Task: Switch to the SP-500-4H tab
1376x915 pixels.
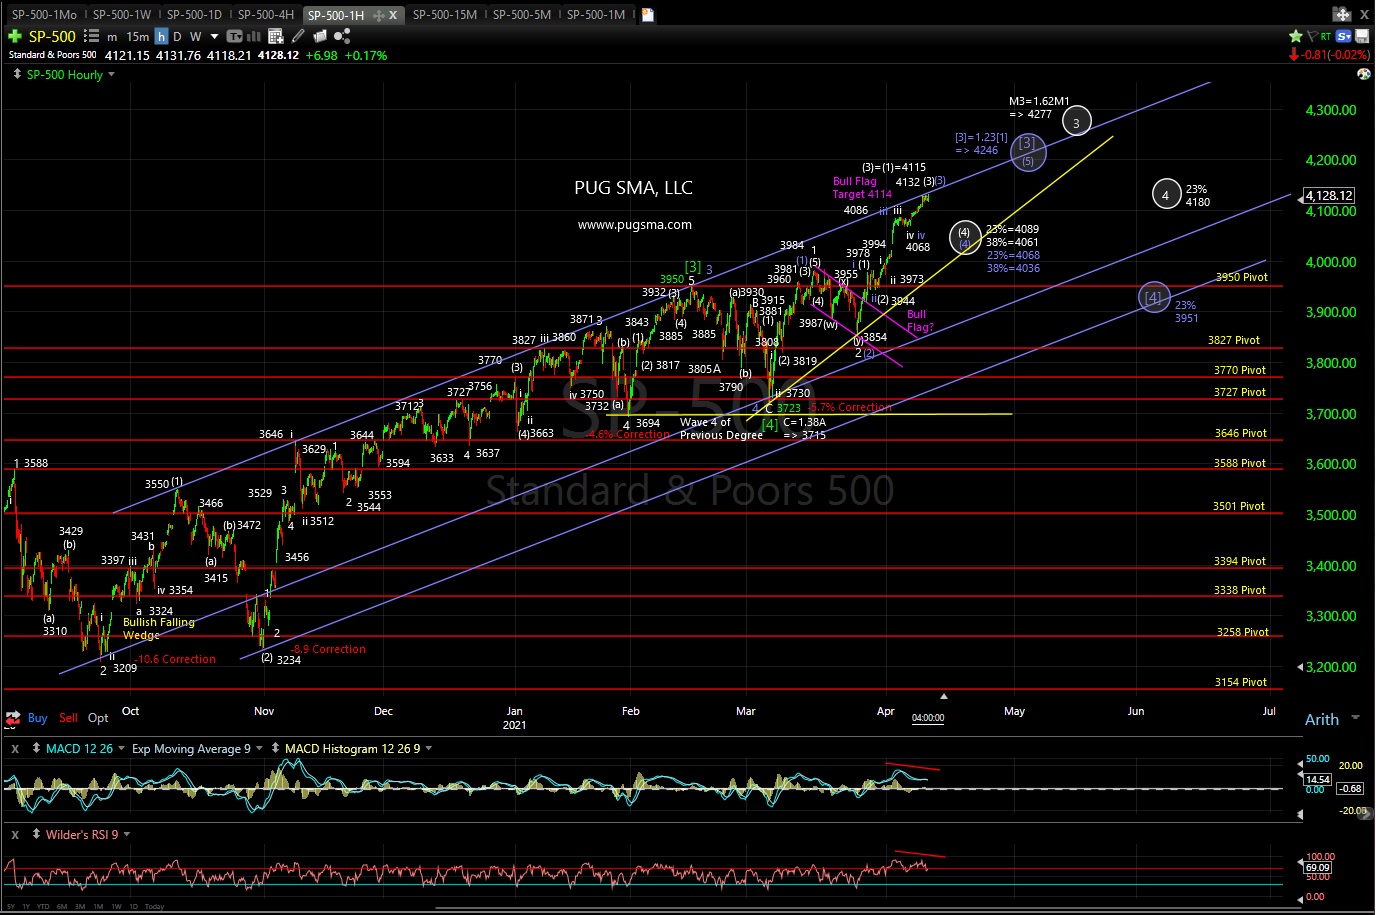Action: (x=266, y=15)
